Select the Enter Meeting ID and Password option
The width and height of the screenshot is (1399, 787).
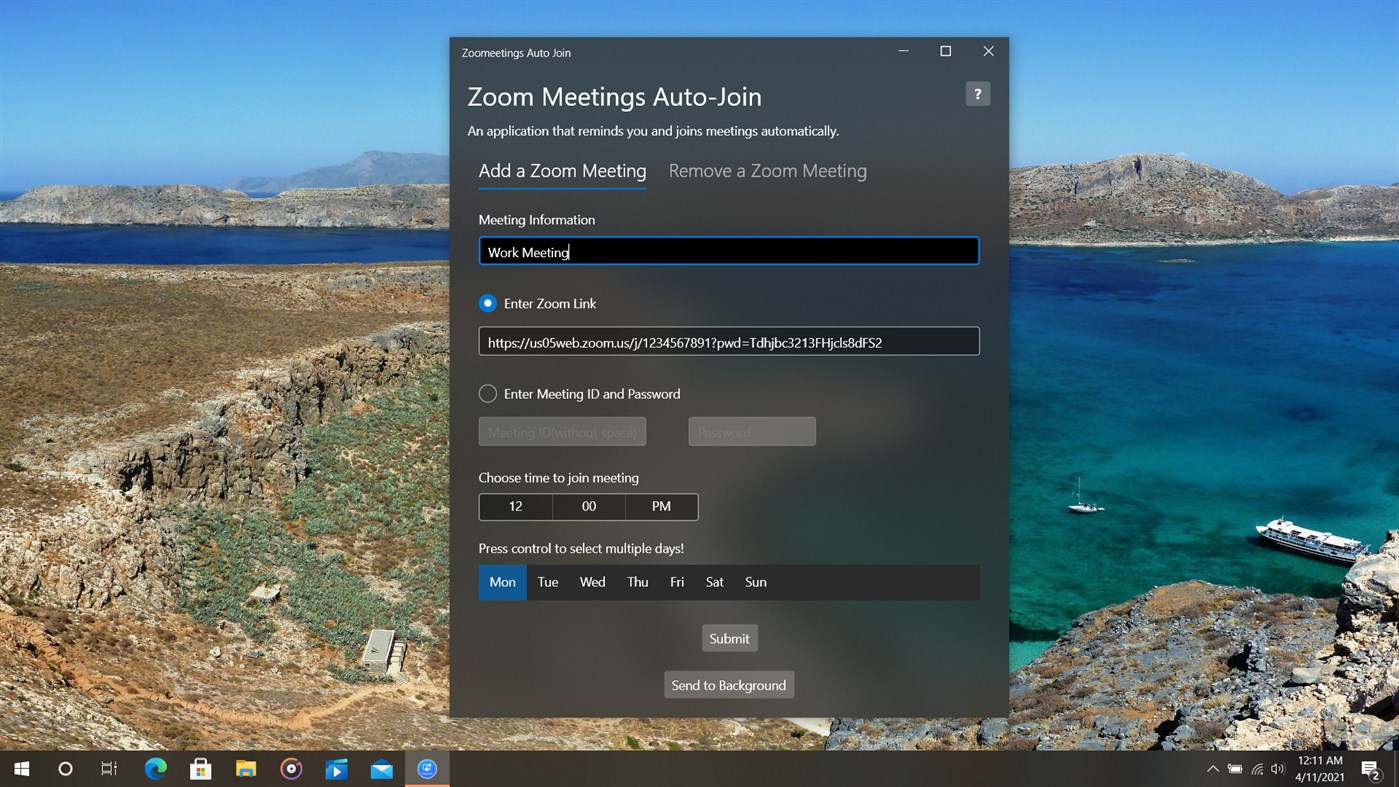(488, 393)
